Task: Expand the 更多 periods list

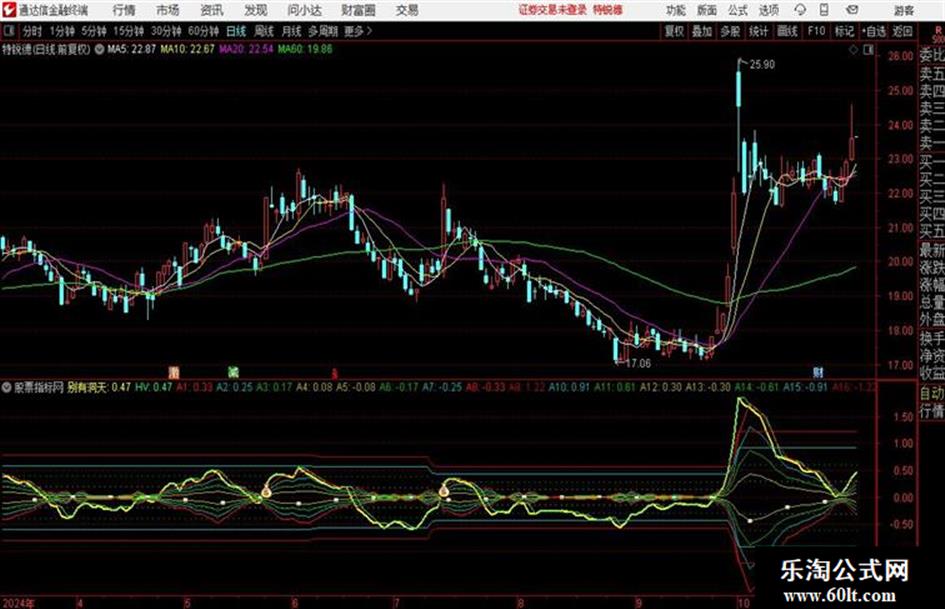Action: 359,31
